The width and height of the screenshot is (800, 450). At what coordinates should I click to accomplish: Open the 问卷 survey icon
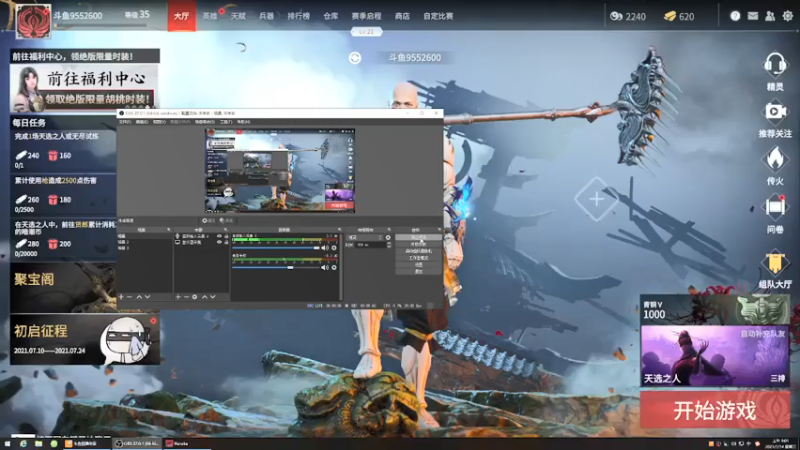[775, 207]
